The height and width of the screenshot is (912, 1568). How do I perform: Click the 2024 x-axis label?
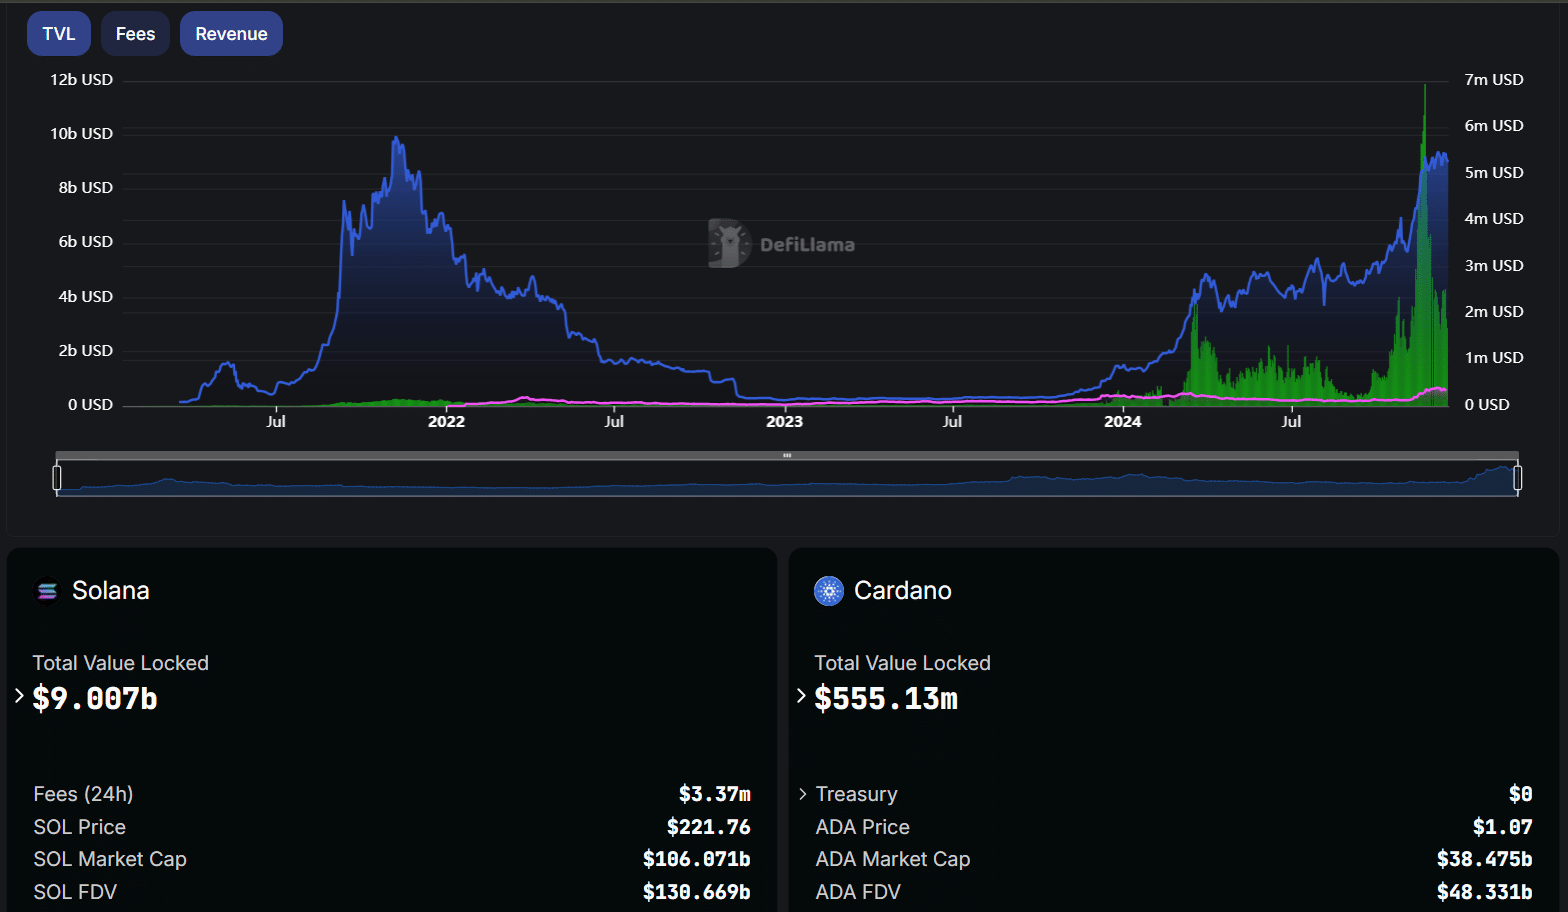point(1122,422)
